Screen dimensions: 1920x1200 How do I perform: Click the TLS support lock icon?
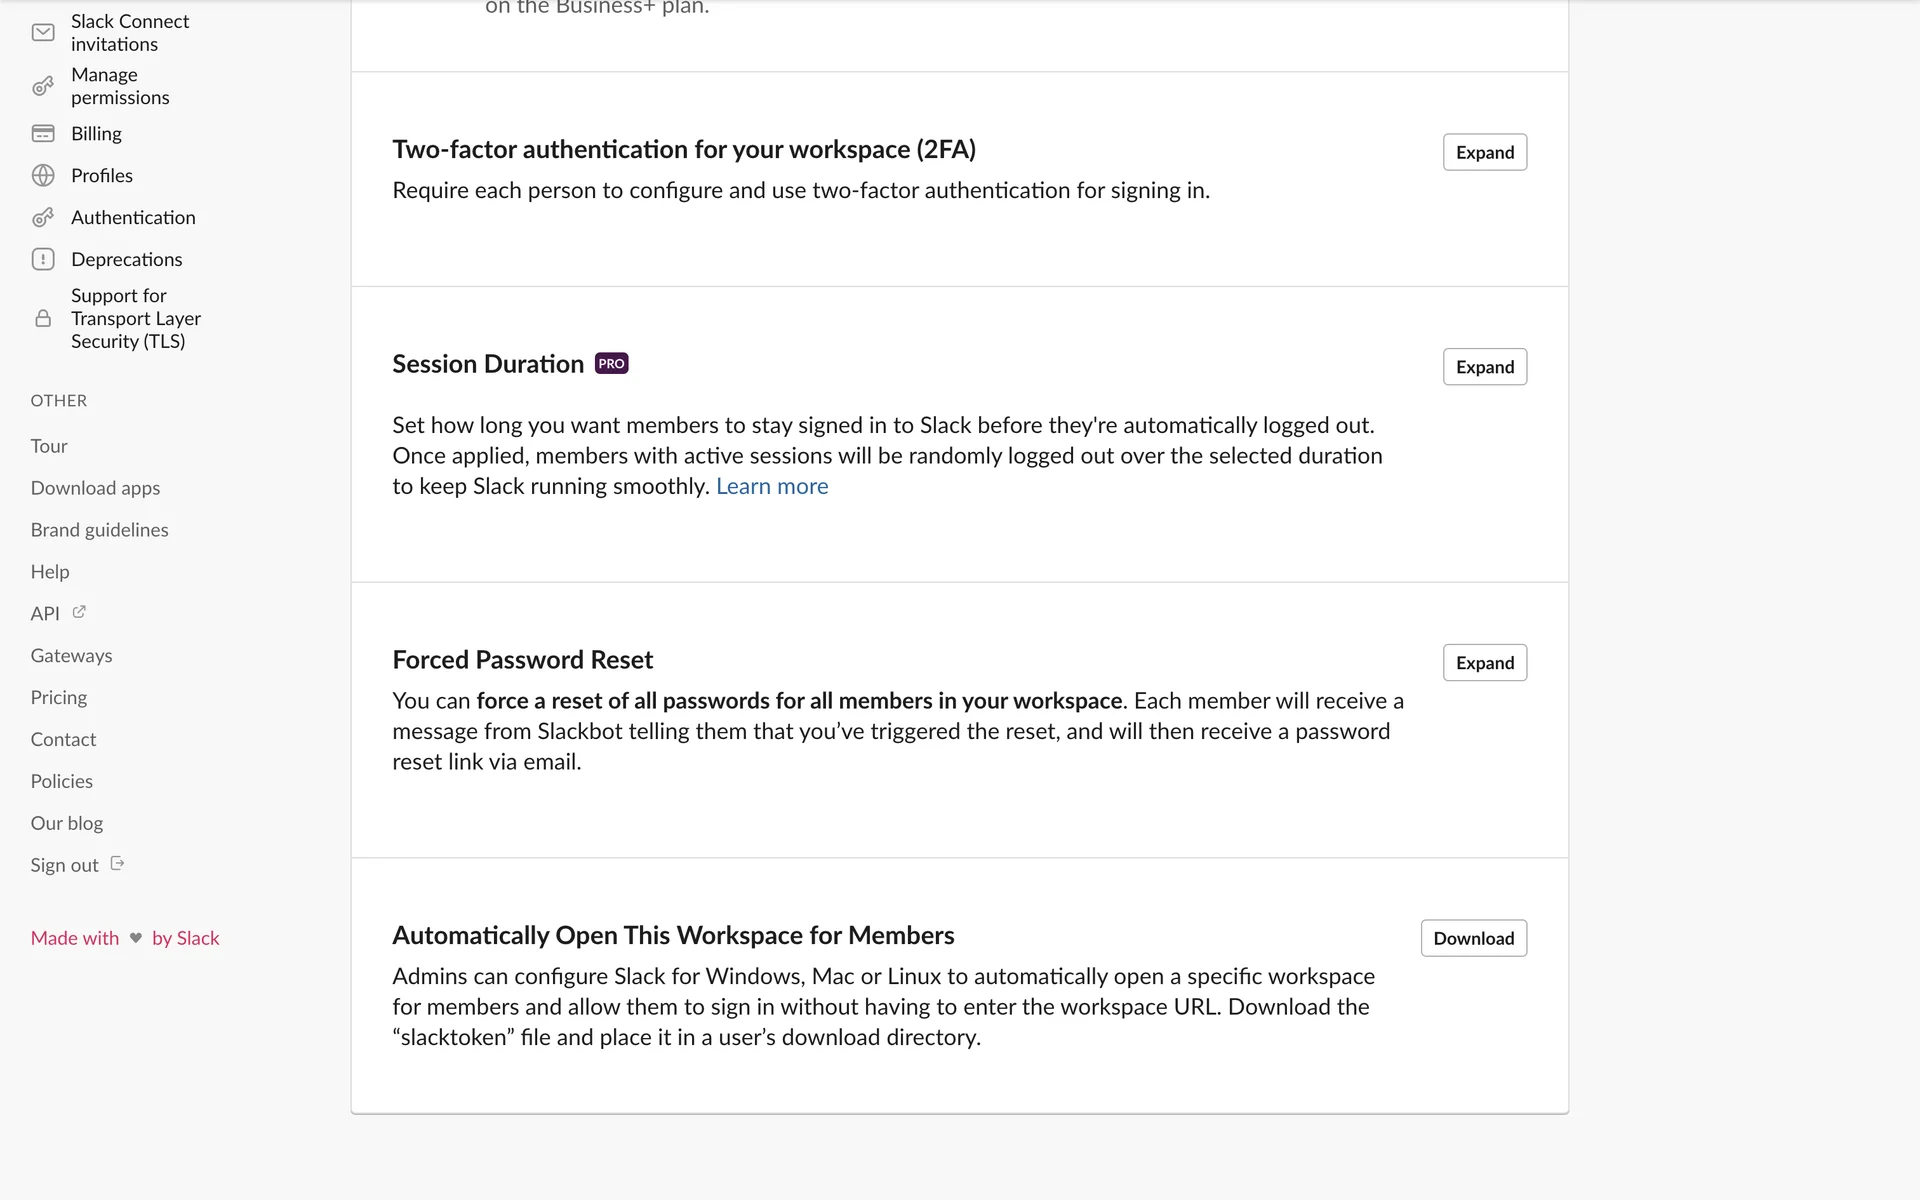point(43,319)
